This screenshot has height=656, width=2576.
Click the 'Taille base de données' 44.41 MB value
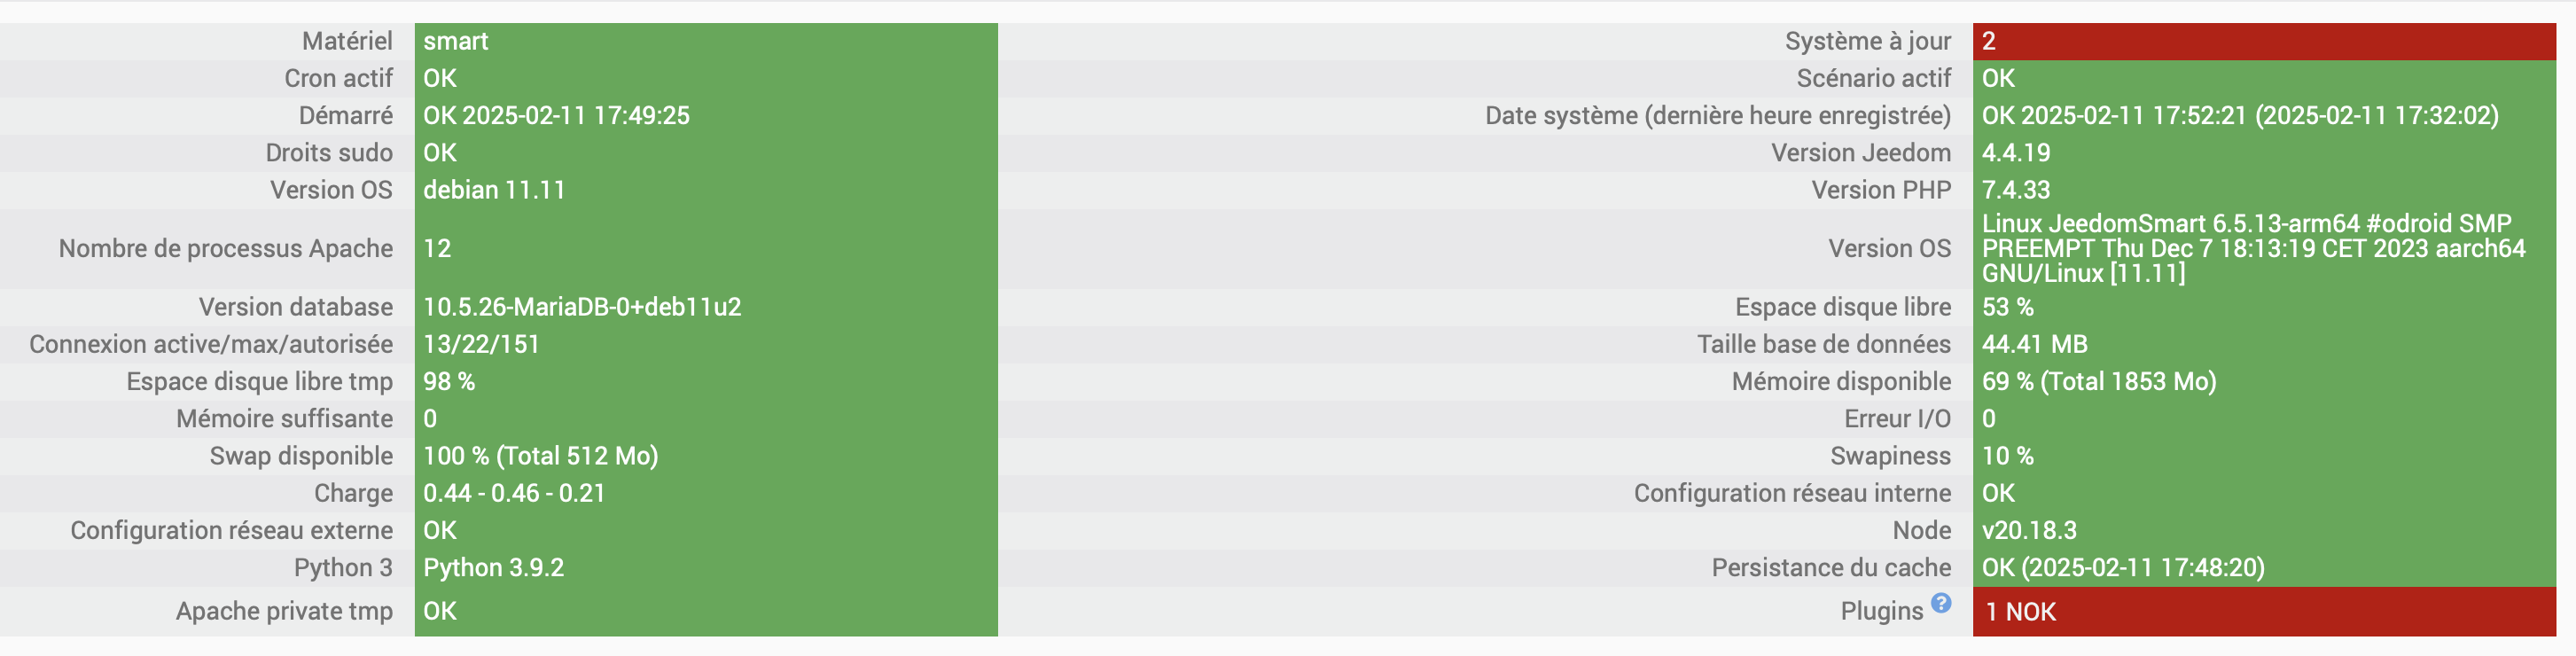tap(2035, 344)
